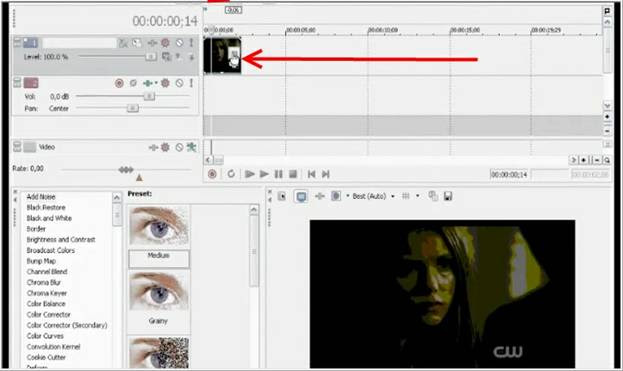The image size is (623, 371).
Task: Stop playback with the Stop button
Action: pyautogui.click(x=293, y=174)
